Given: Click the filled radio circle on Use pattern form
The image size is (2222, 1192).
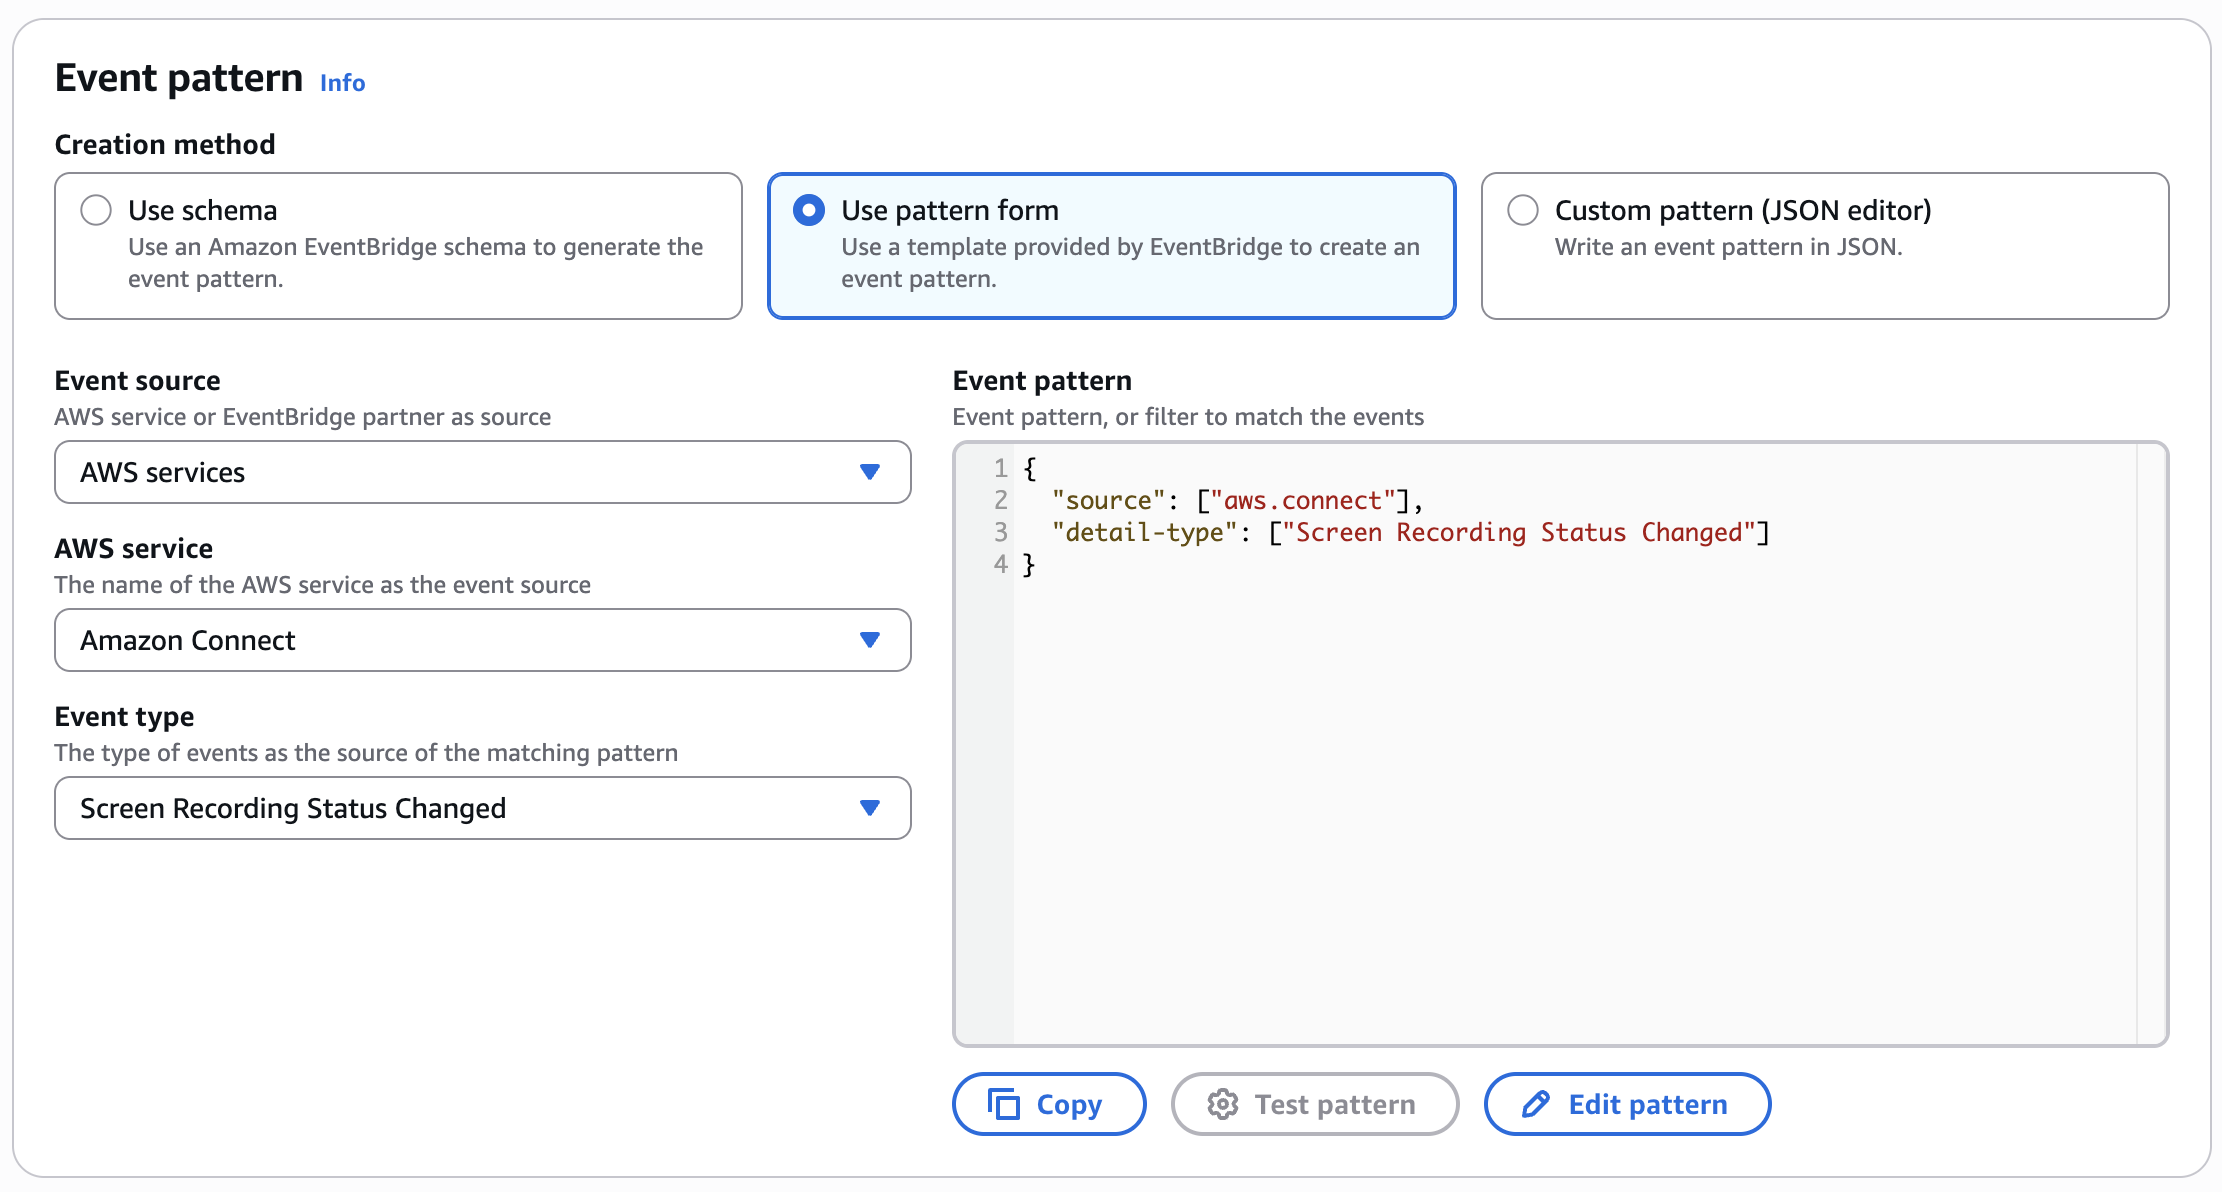Looking at the screenshot, I should (808, 210).
